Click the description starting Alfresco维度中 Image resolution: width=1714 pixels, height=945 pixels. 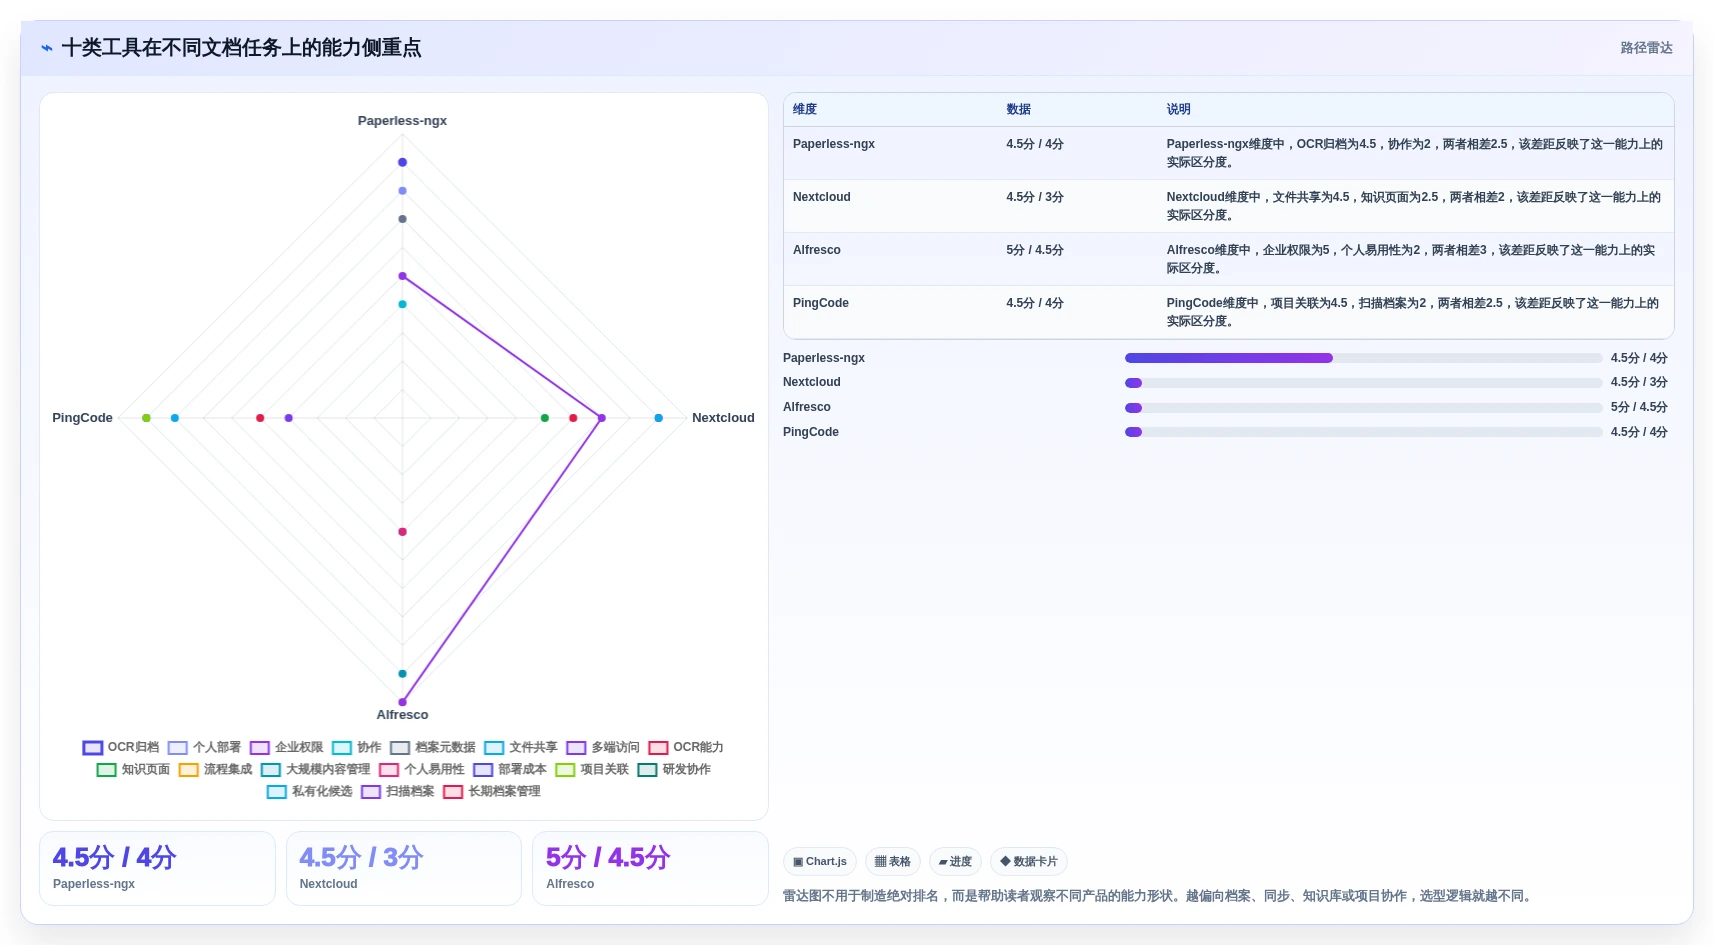[x=1411, y=259]
